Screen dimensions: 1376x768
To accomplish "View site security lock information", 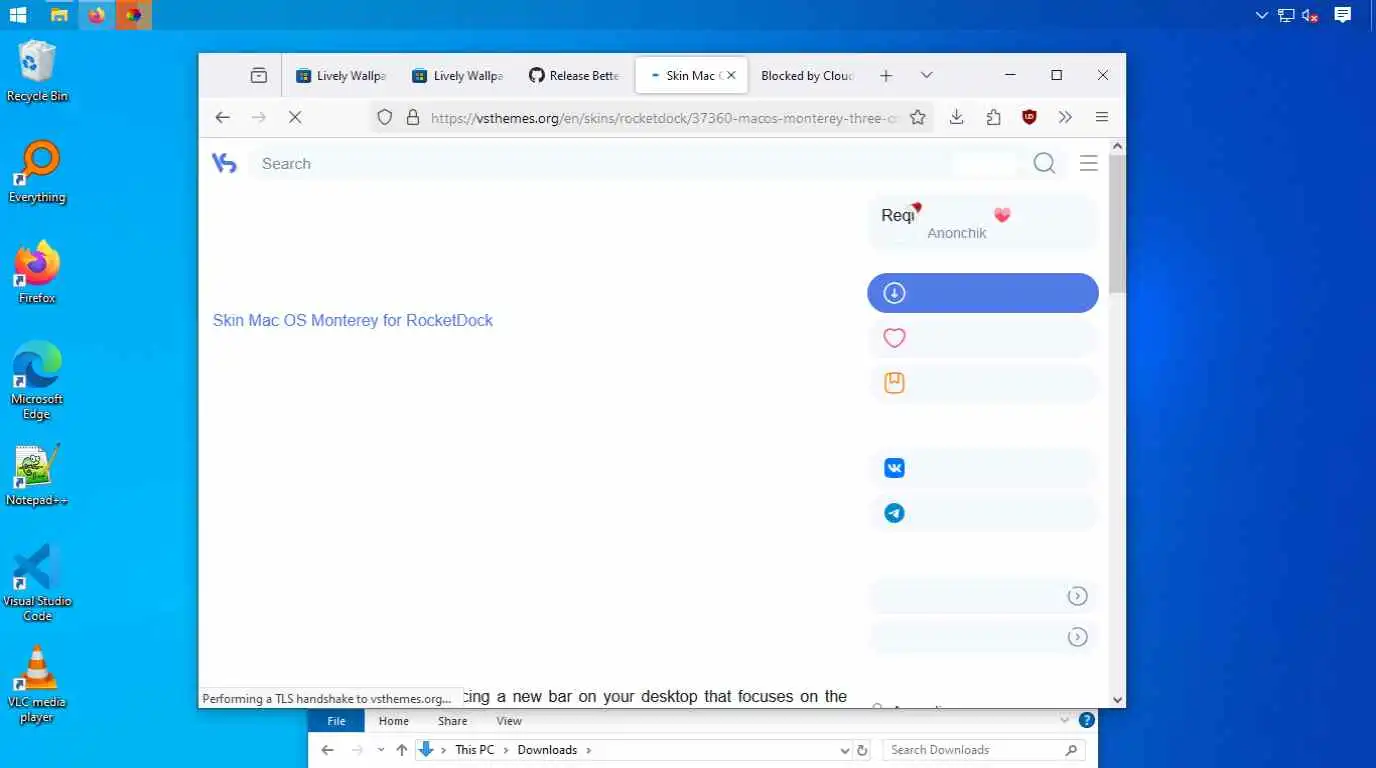I will tap(412, 118).
